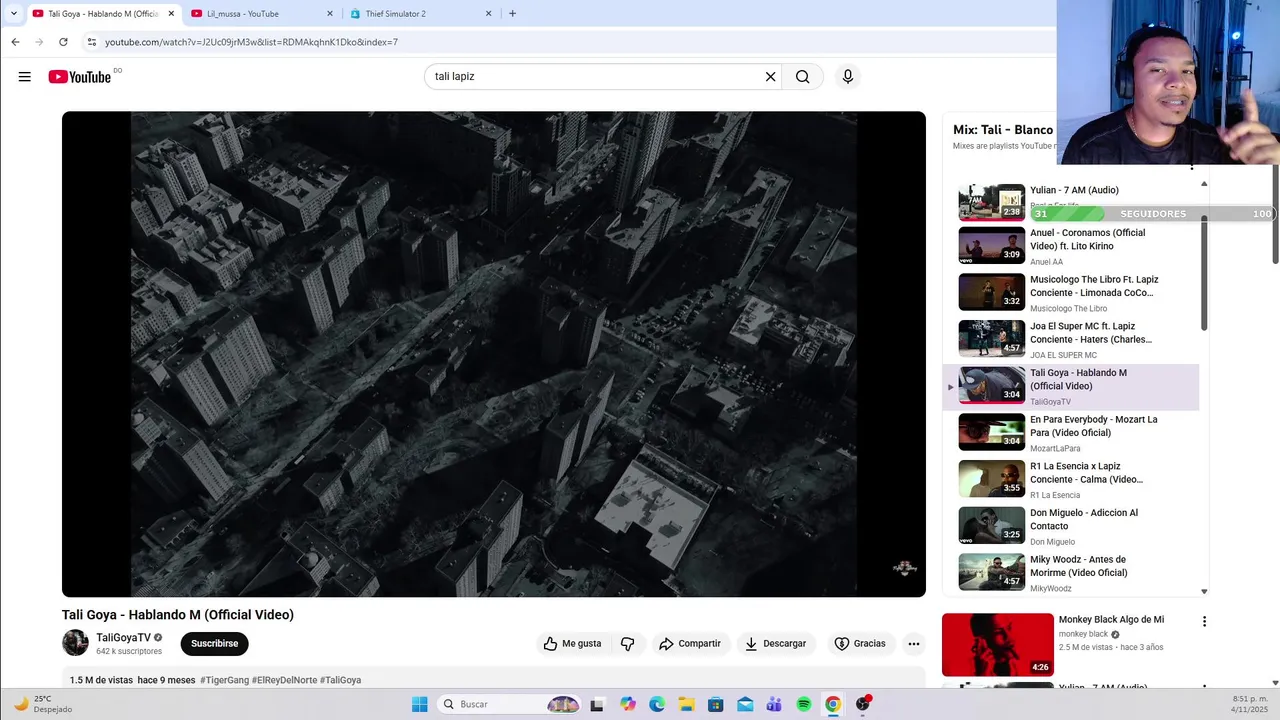Launch Copilot from the taskbar
The width and height of the screenshot is (1280, 720).
click(627, 704)
